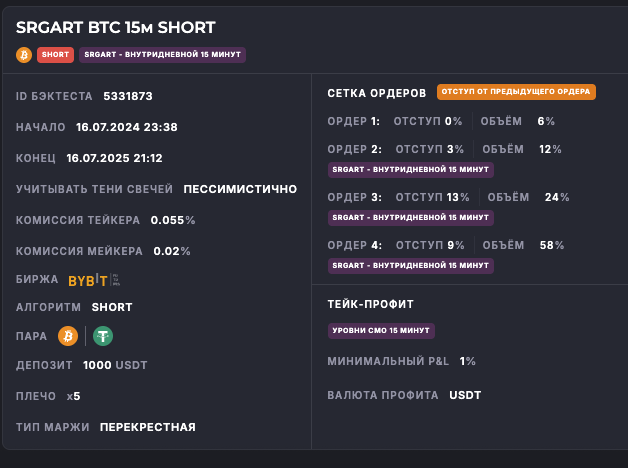Click the ПЕРЕКРЕСТНАЯ margin type value
Image resolution: width=628 pixels, height=468 pixels.
tap(148, 427)
